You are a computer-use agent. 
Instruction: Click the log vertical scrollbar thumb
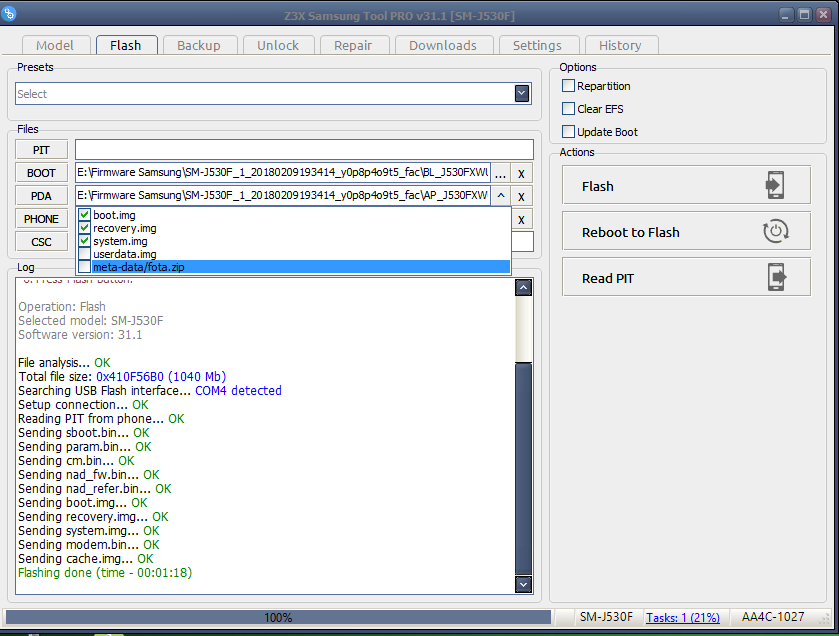click(523, 469)
